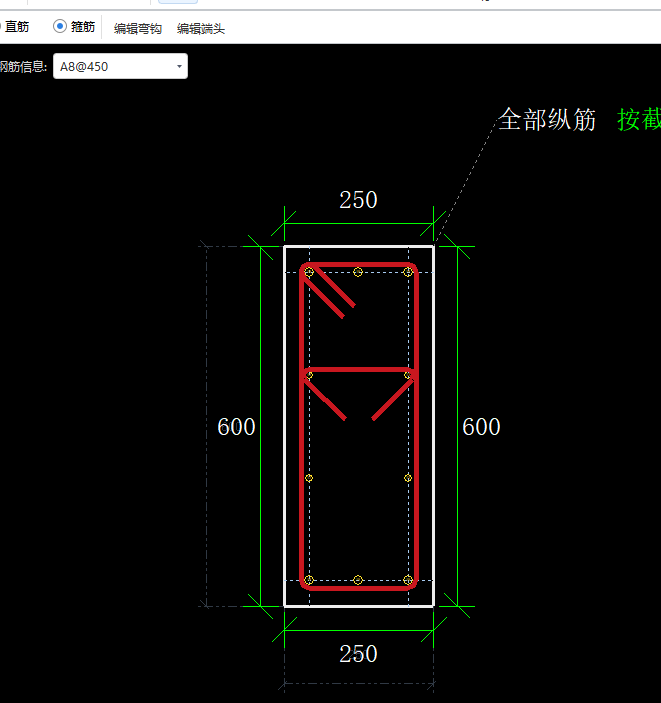Image resolution: width=661 pixels, height=703 pixels.
Task: Click the 钢筋信息 label
Action: (x=23, y=67)
